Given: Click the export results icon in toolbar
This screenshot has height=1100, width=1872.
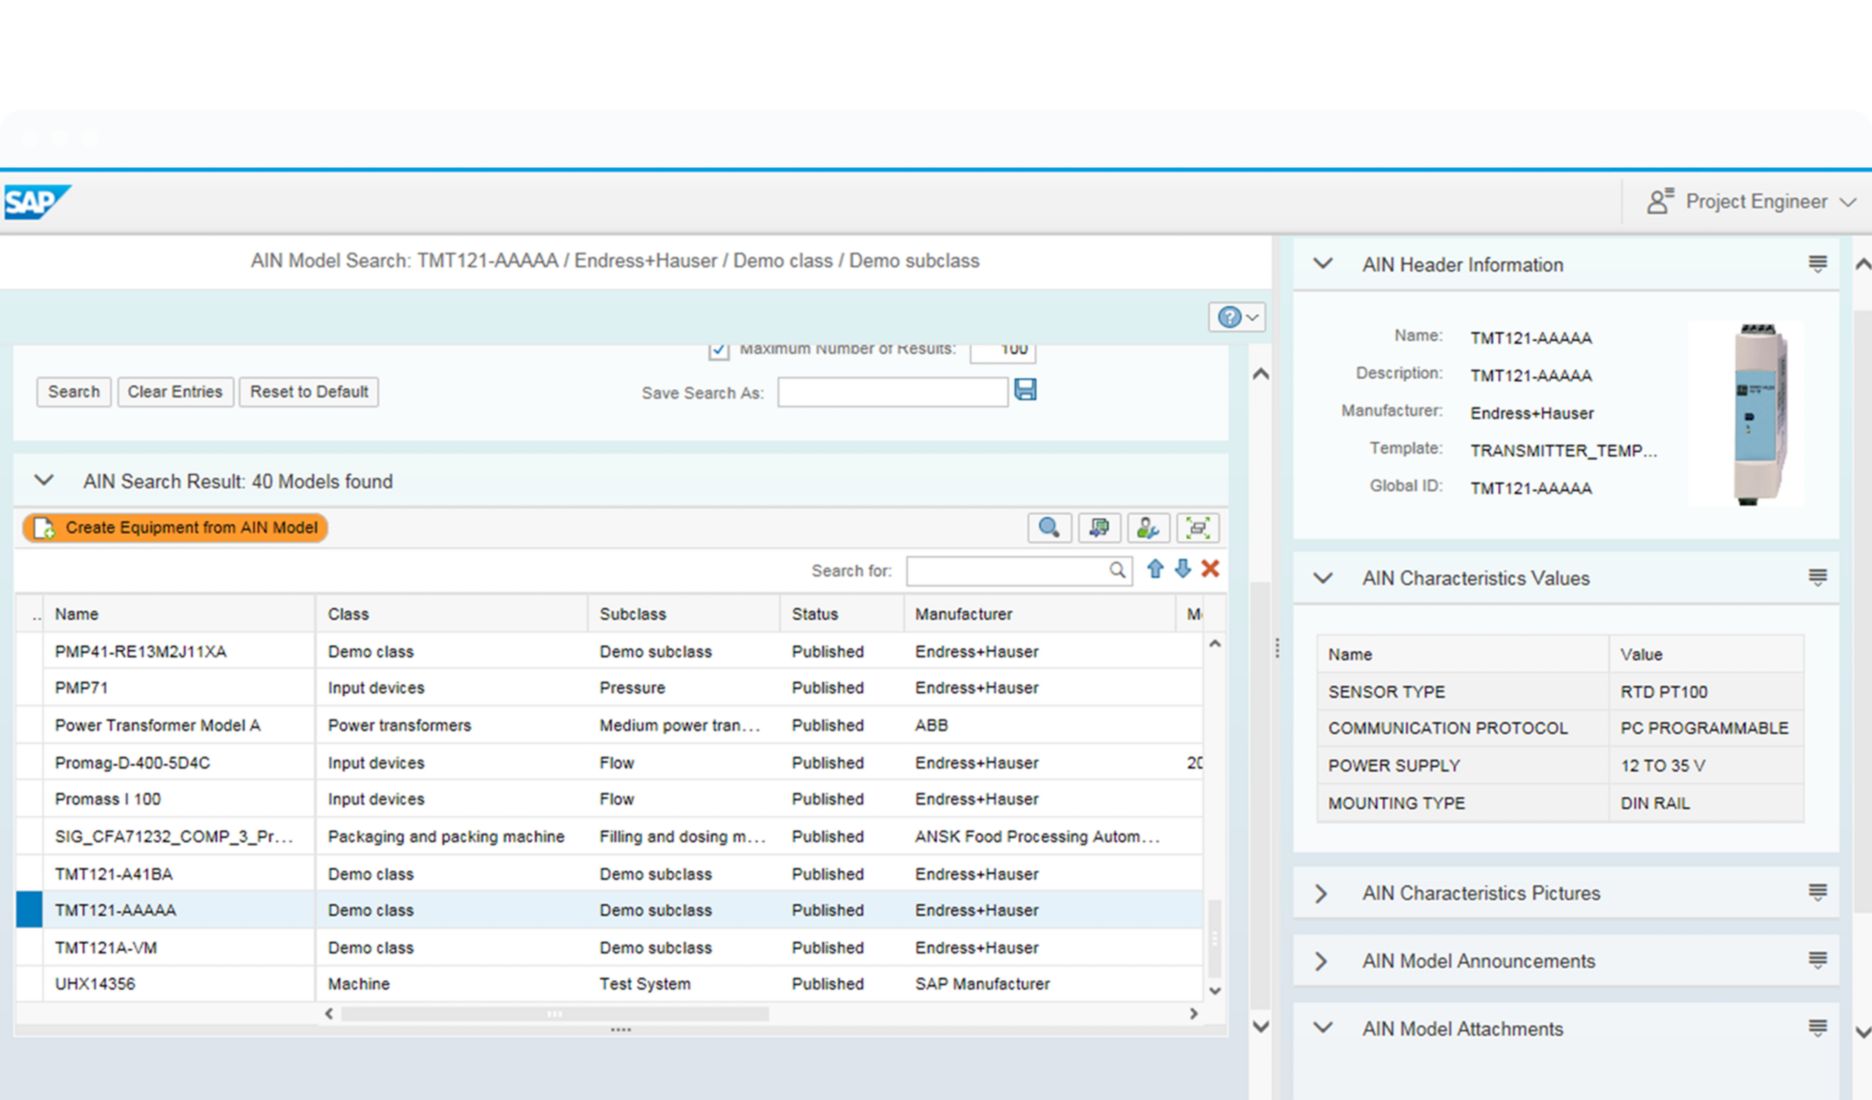Looking at the screenshot, I should click(x=1099, y=528).
